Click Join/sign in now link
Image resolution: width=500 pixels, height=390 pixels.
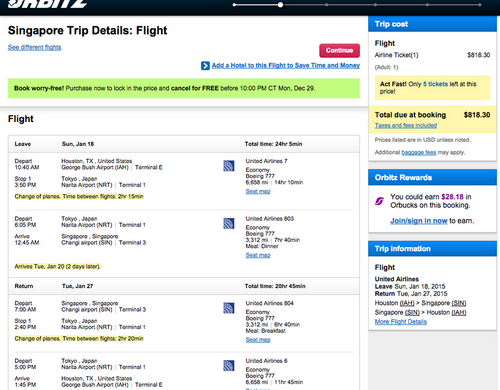[419, 221]
